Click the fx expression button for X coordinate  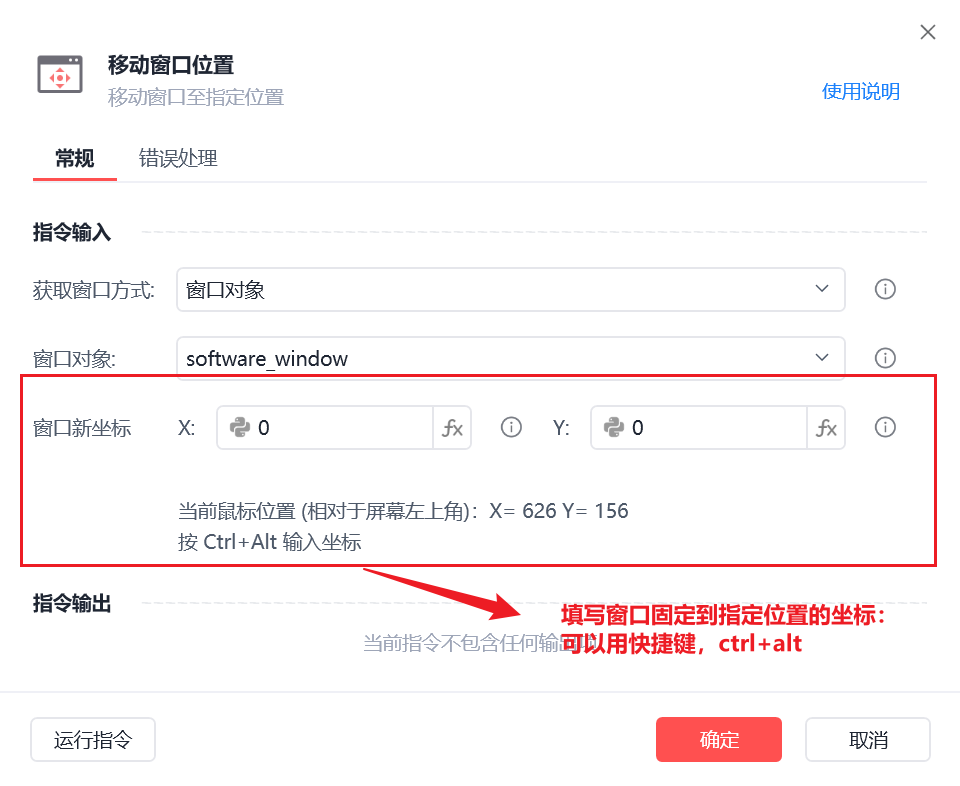tap(452, 428)
